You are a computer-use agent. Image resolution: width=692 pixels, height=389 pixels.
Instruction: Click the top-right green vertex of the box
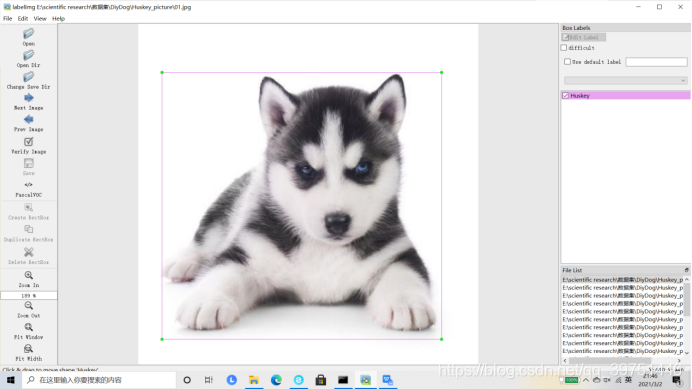(x=441, y=72)
